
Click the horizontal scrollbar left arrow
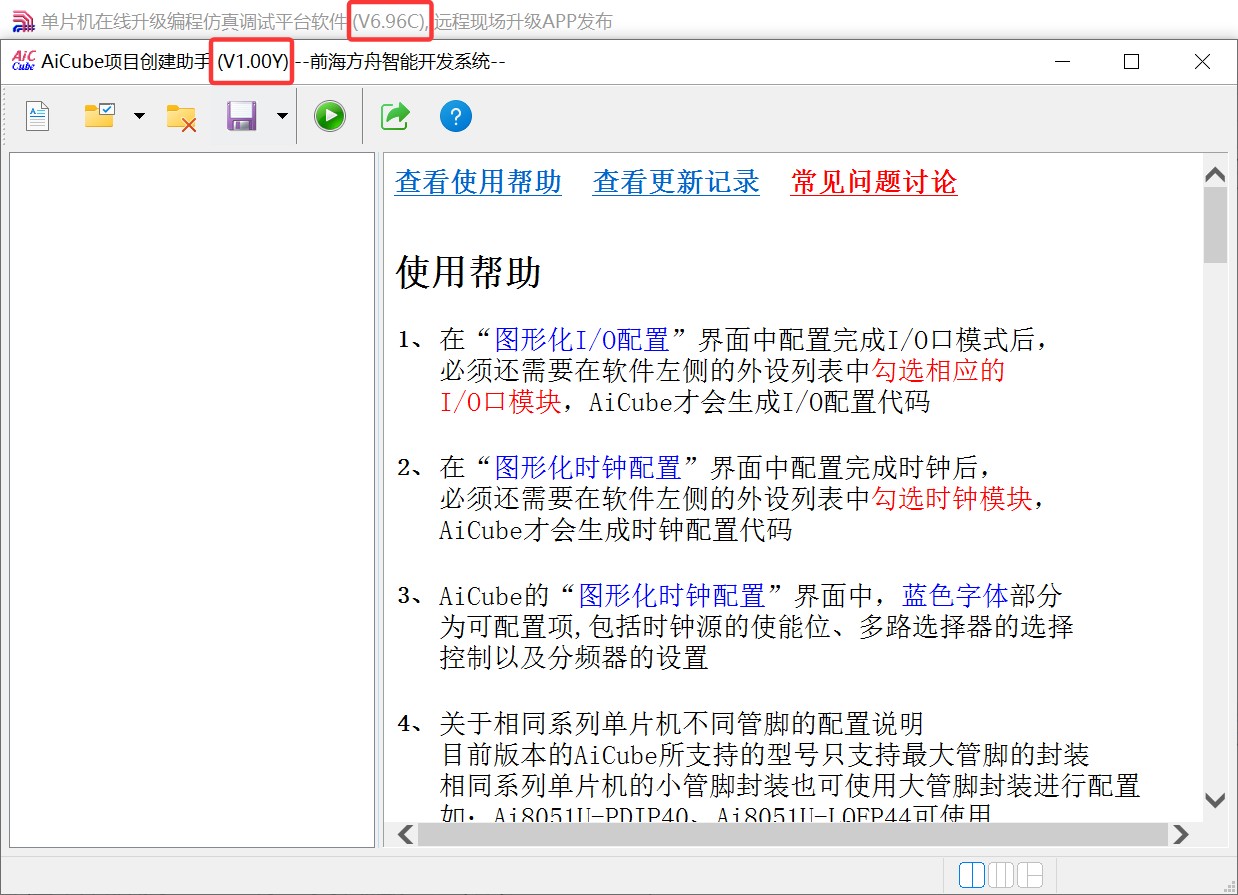pyautogui.click(x=406, y=834)
